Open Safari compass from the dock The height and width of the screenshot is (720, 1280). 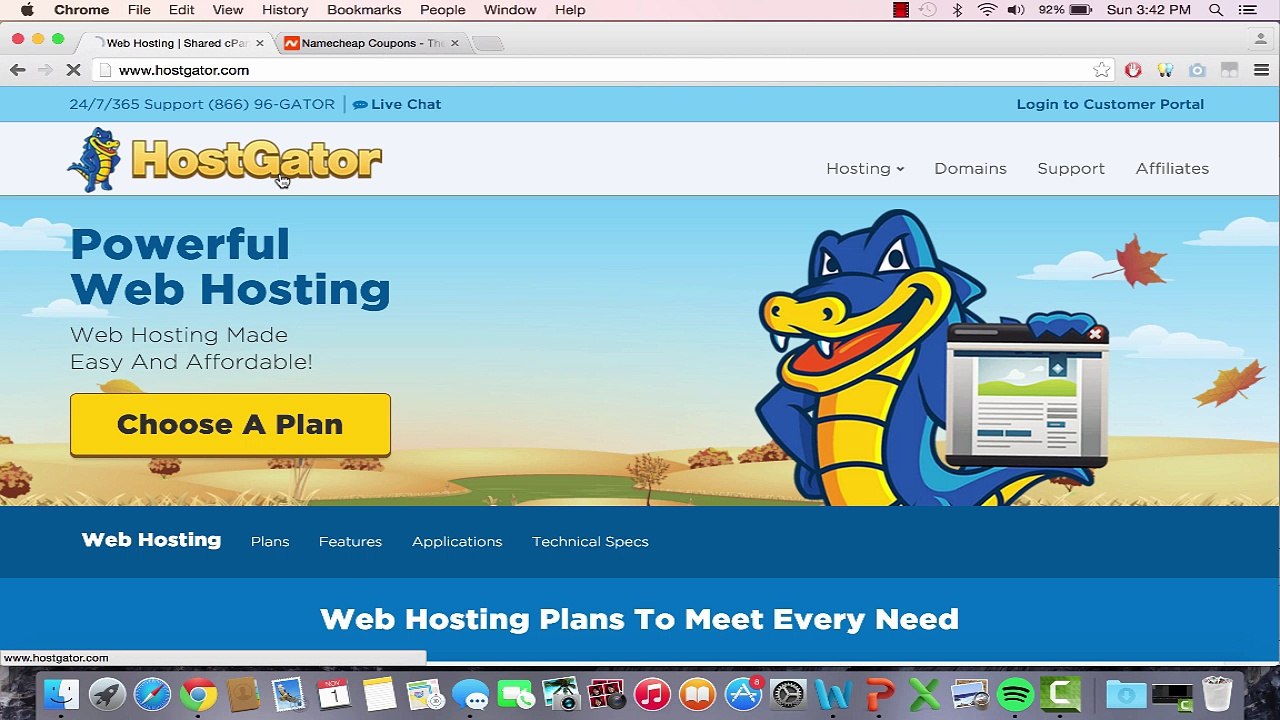(x=152, y=693)
